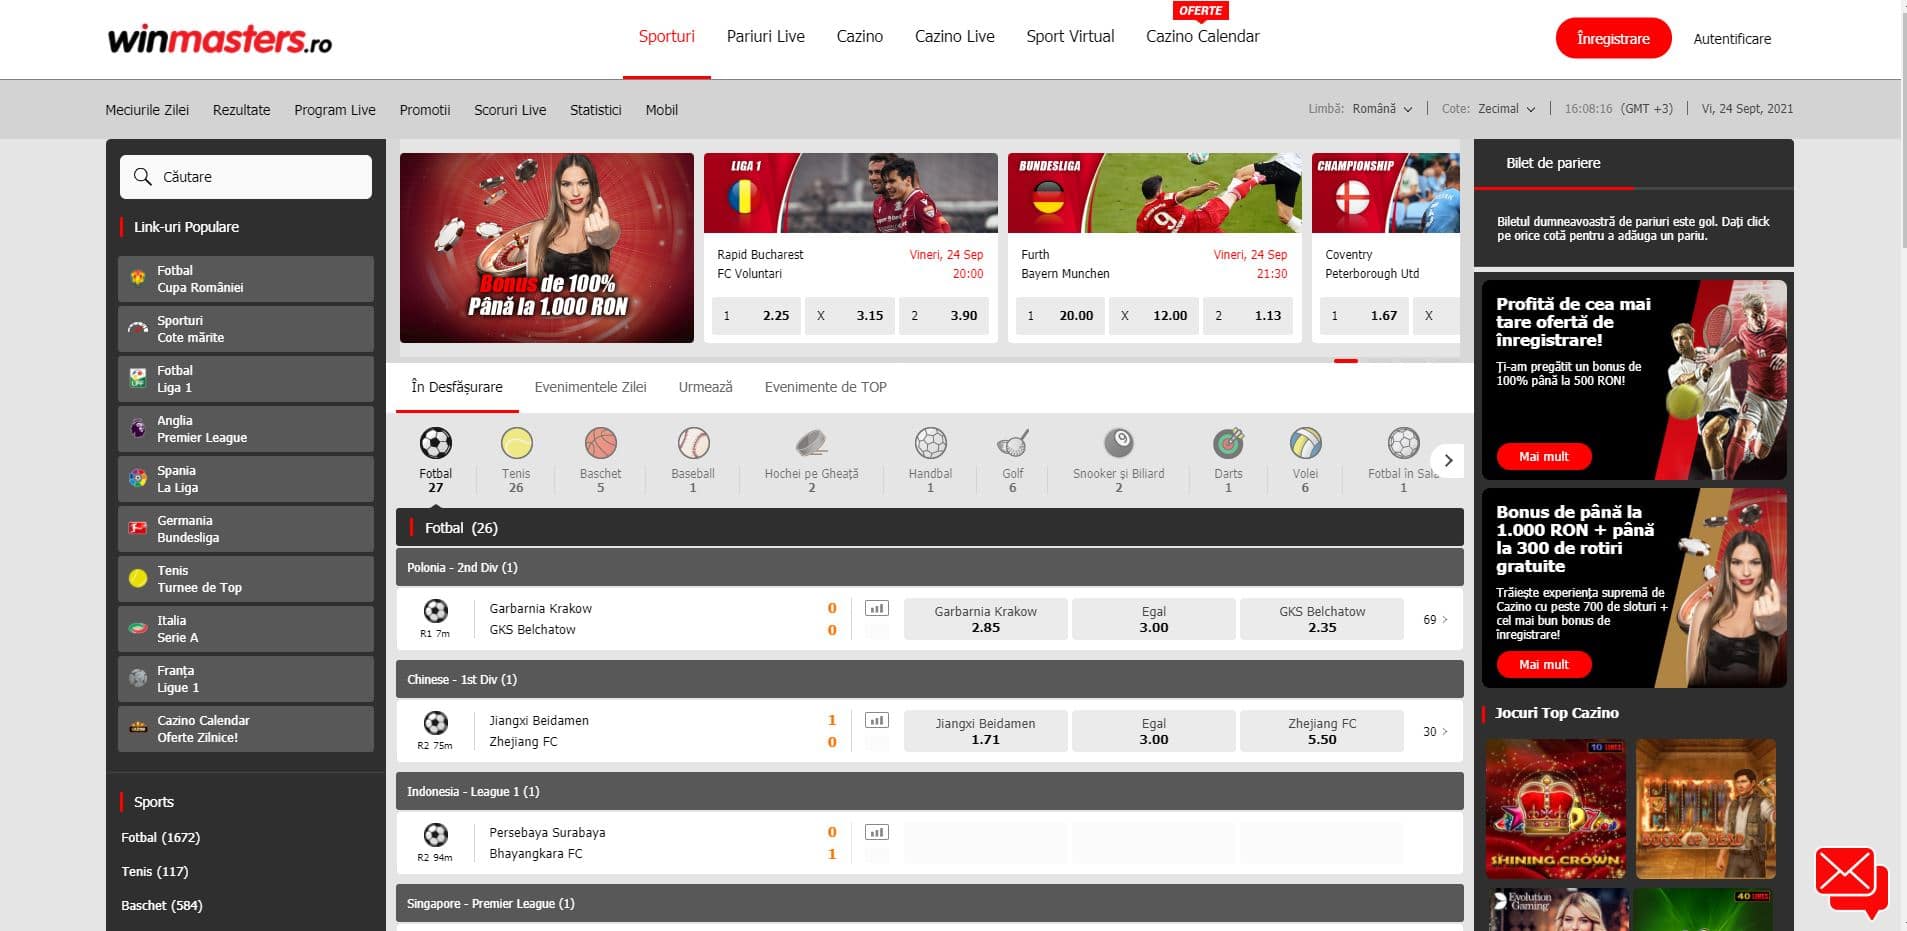Select the Volei sport icon
This screenshot has width=1907, height=931.
[x=1305, y=443]
